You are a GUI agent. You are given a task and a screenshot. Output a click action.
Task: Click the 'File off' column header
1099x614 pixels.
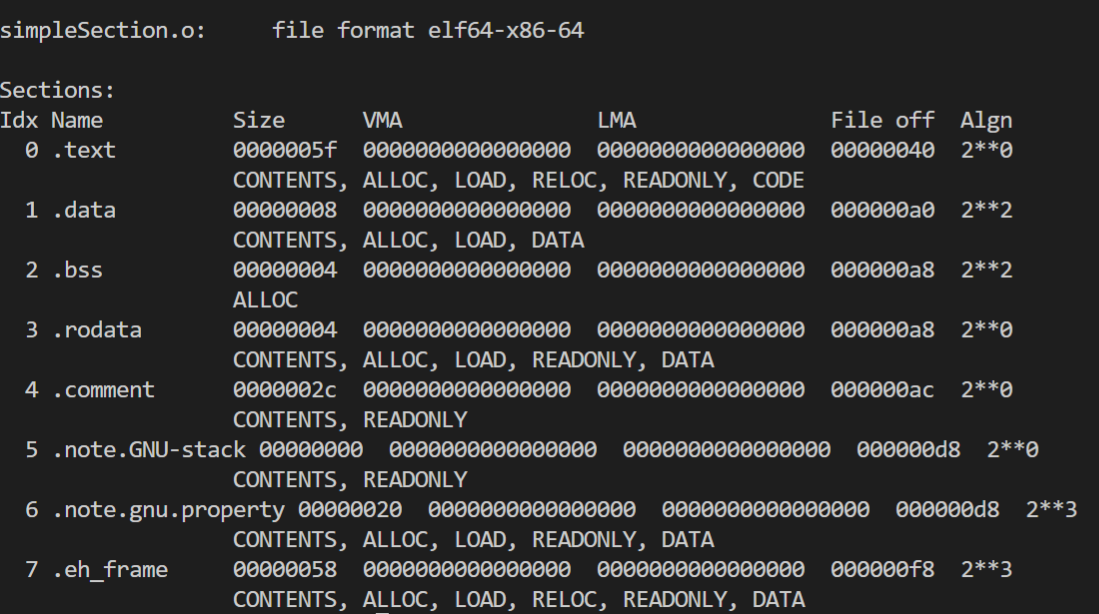coord(882,121)
